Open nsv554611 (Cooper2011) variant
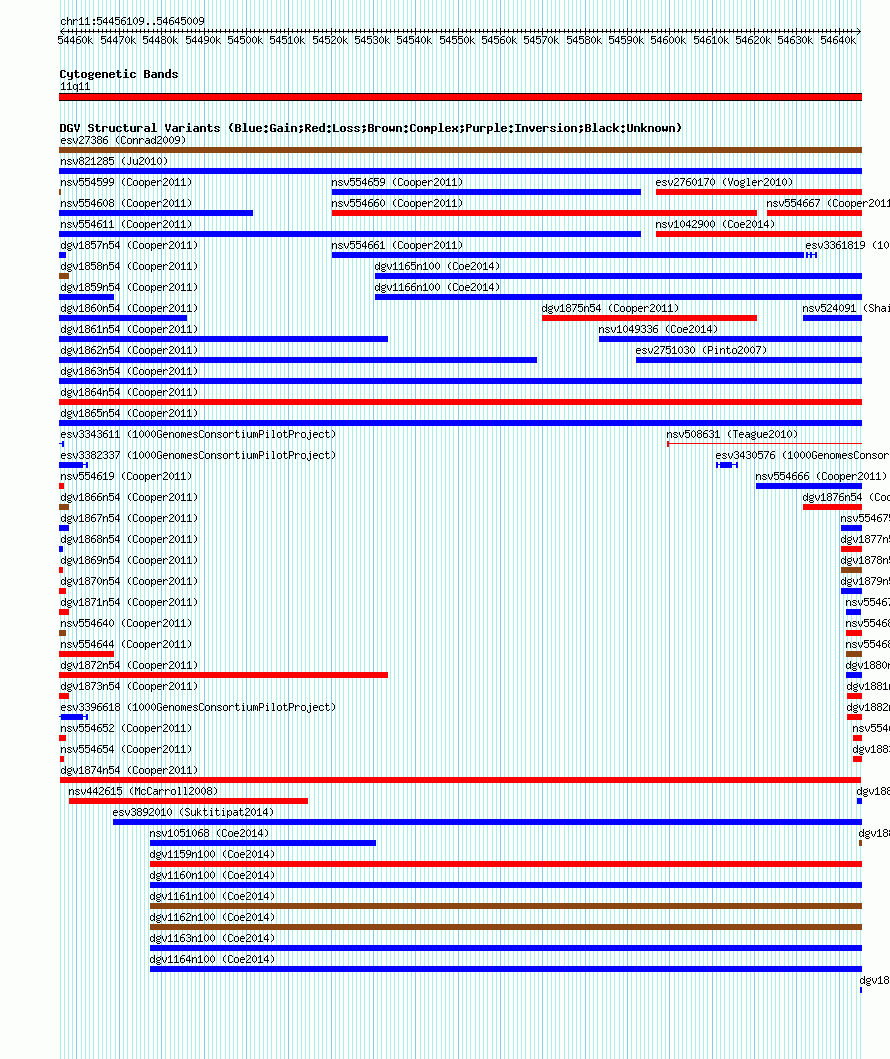The height and width of the screenshot is (1059, 890). [126, 224]
